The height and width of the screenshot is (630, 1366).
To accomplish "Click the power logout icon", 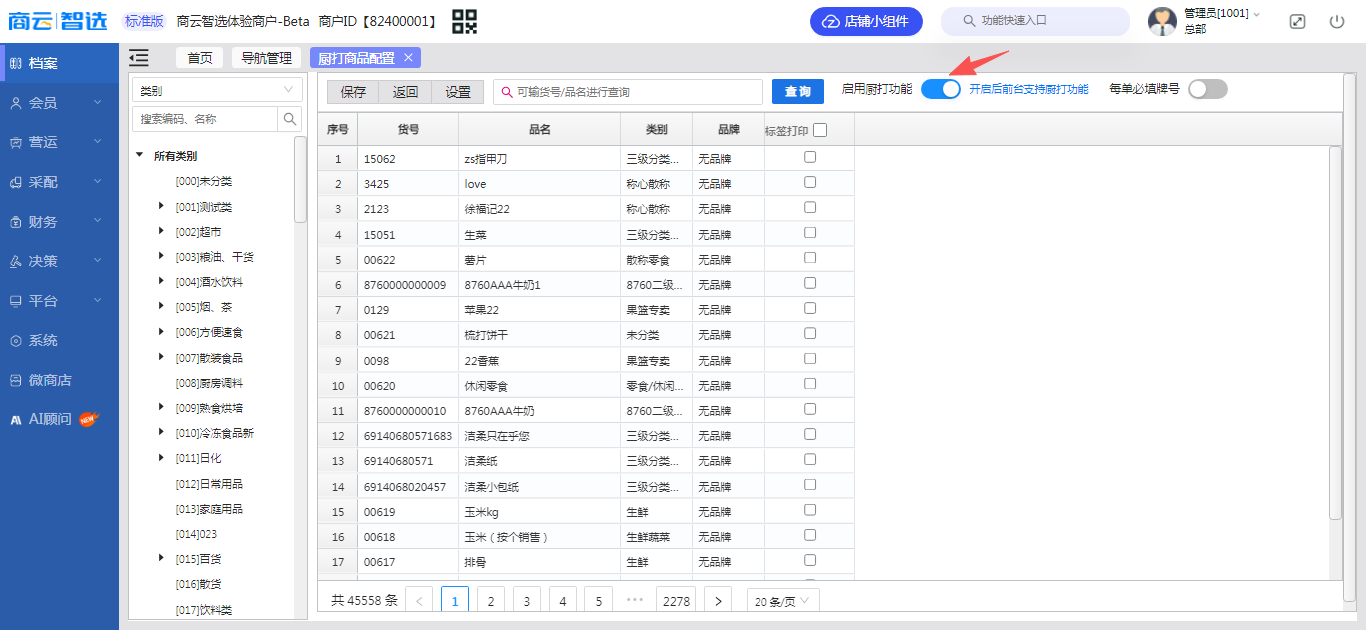I will coord(1337,21).
